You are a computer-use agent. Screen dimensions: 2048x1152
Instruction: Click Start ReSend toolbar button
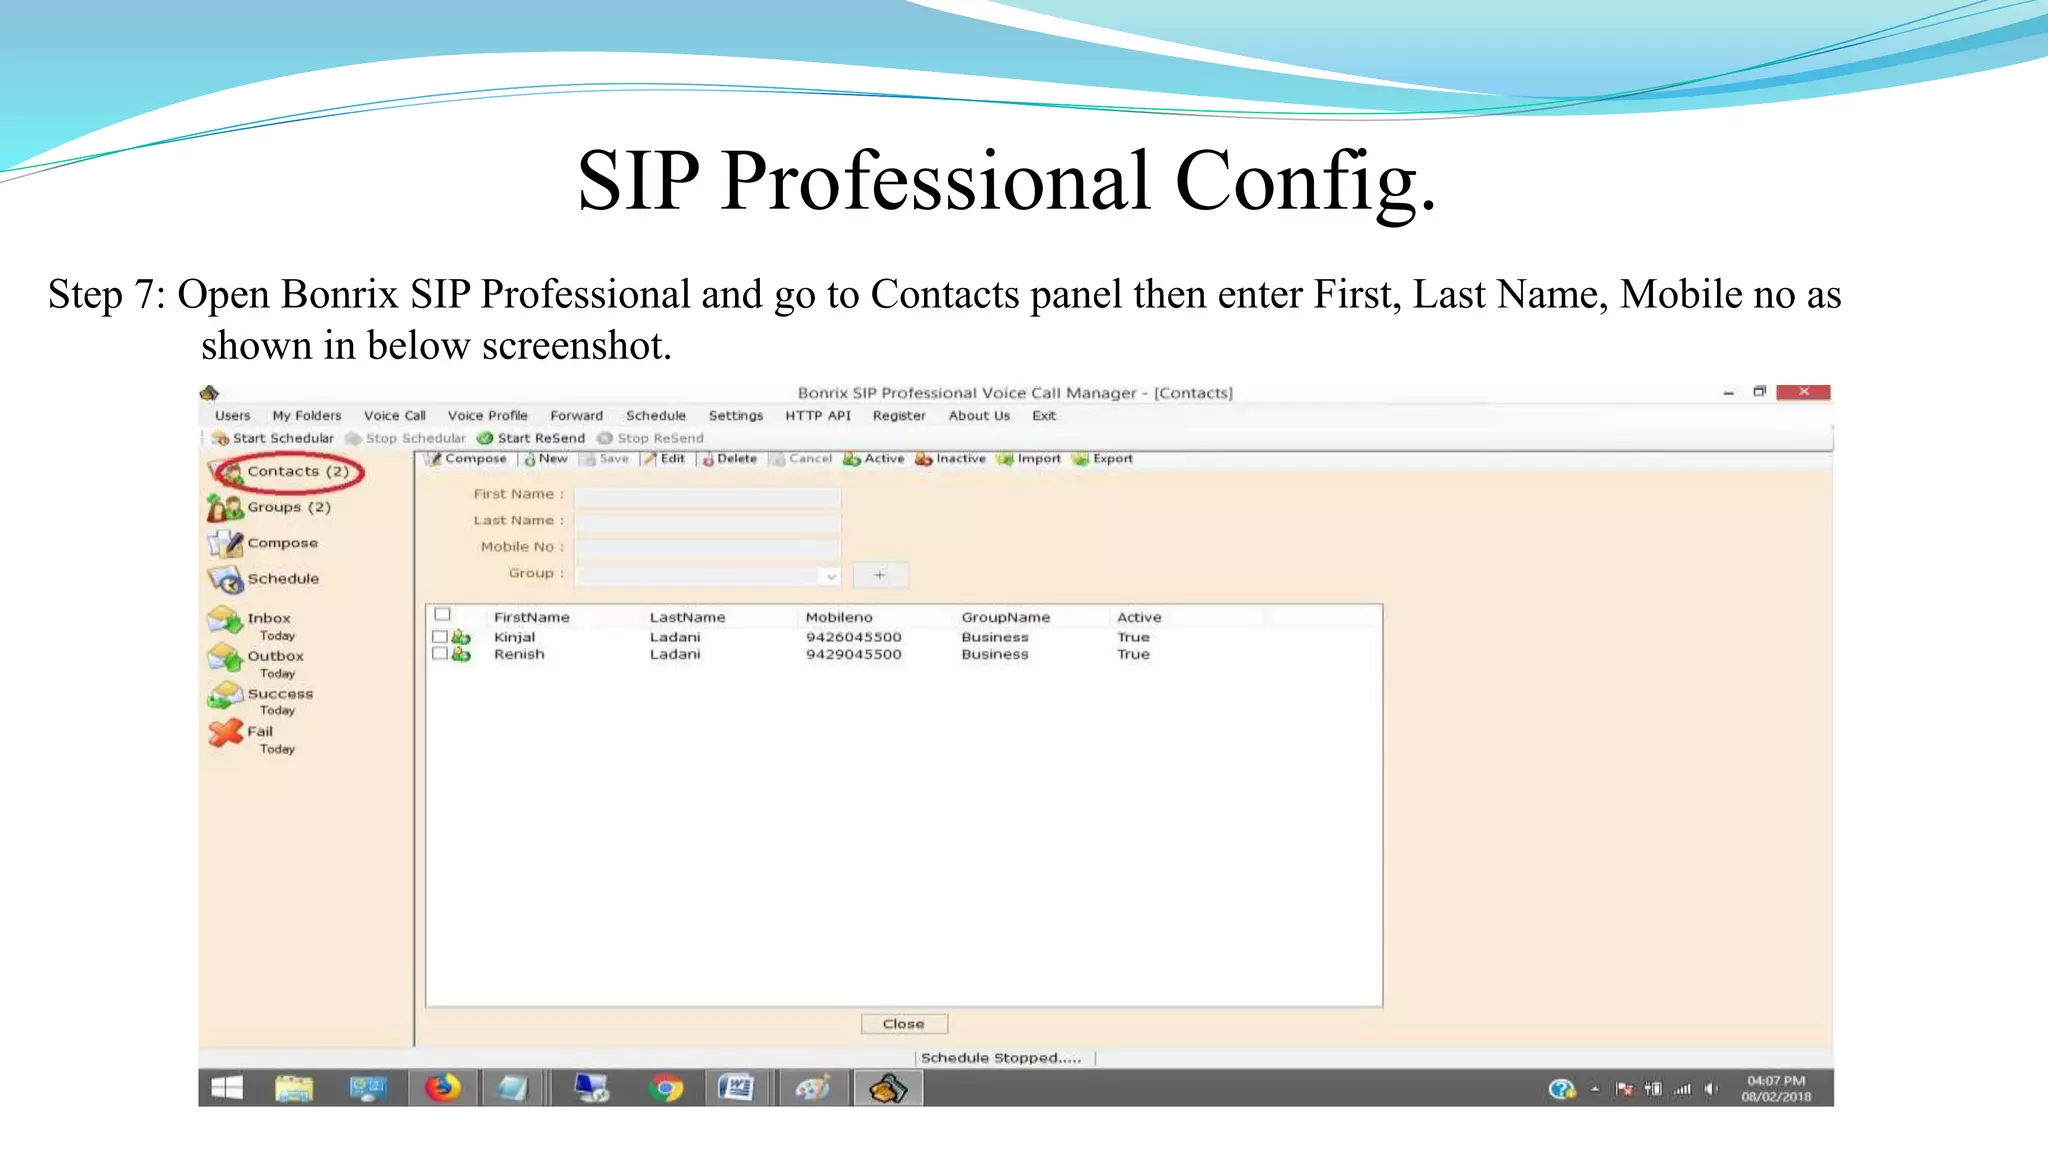pyautogui.click(x=531, y=438)
